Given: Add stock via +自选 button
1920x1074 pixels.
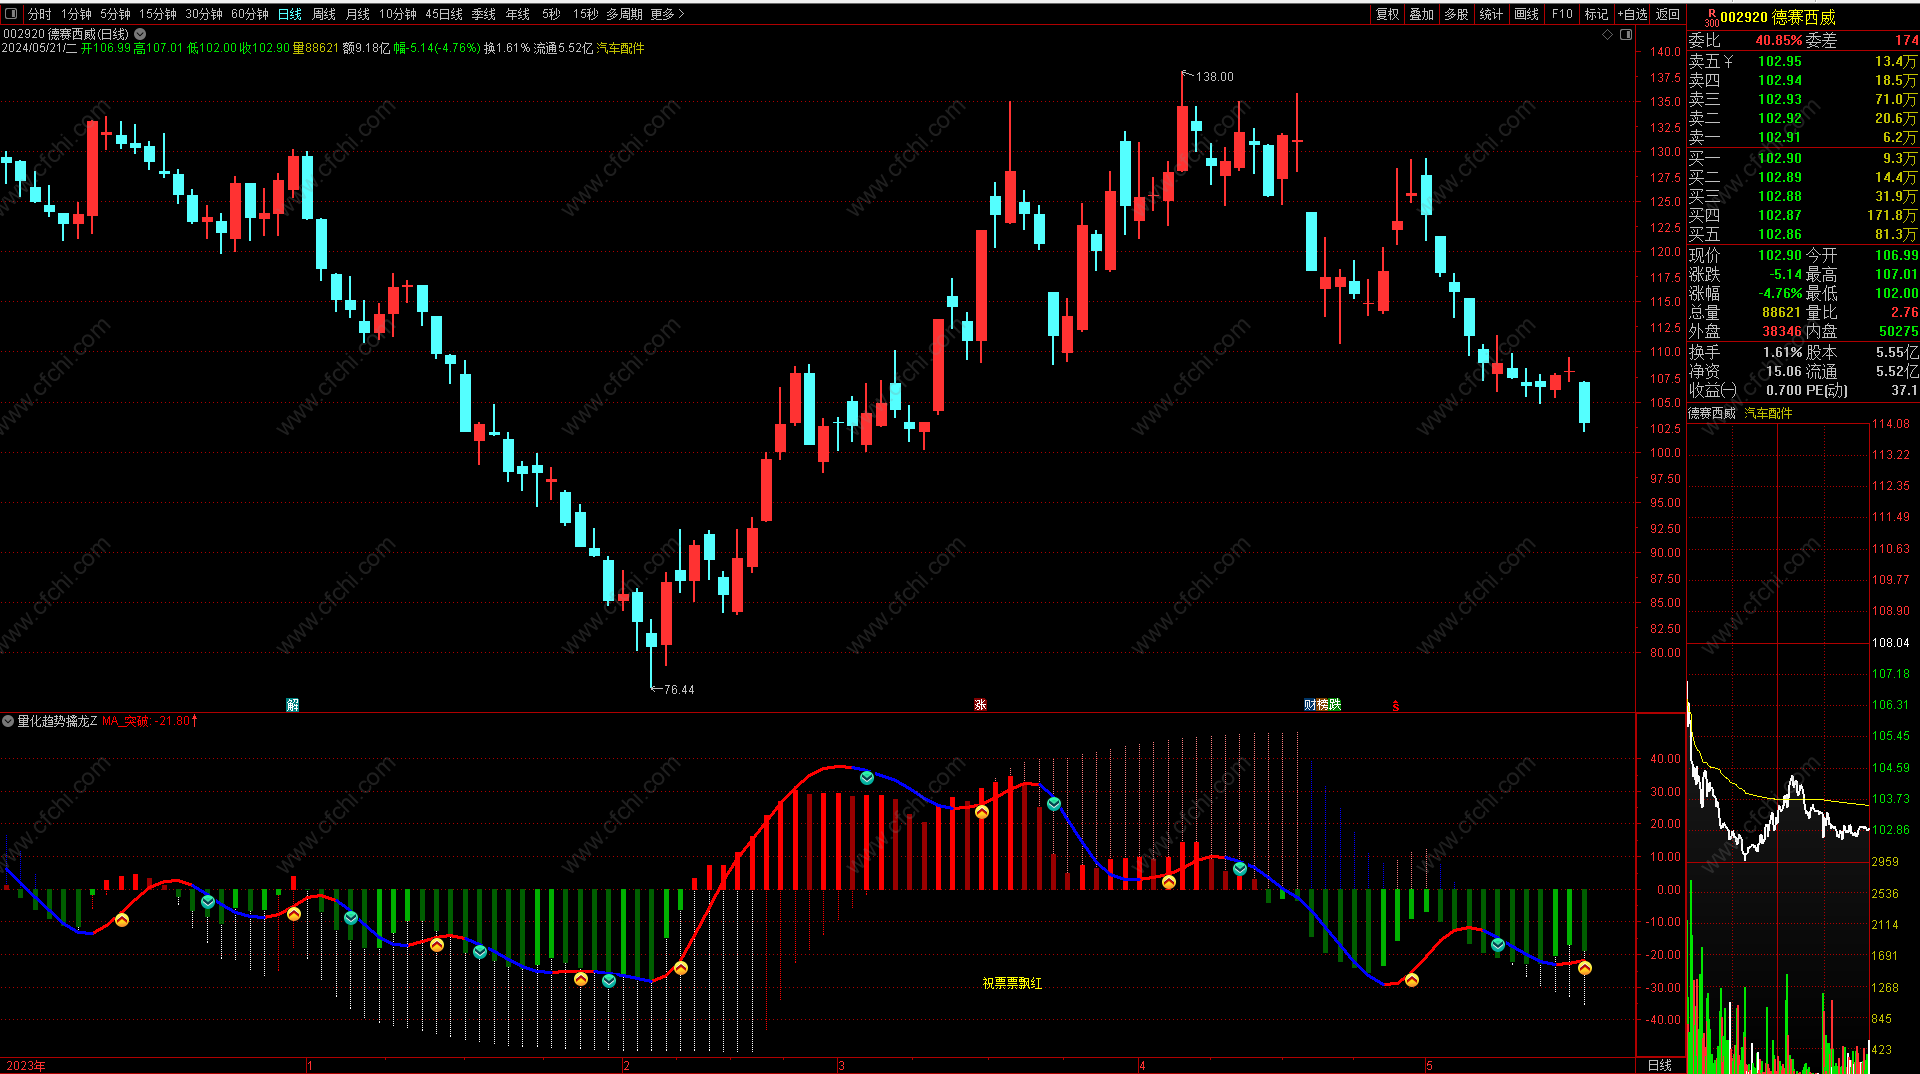Looking at the screenshot, I should point(1632,14).
